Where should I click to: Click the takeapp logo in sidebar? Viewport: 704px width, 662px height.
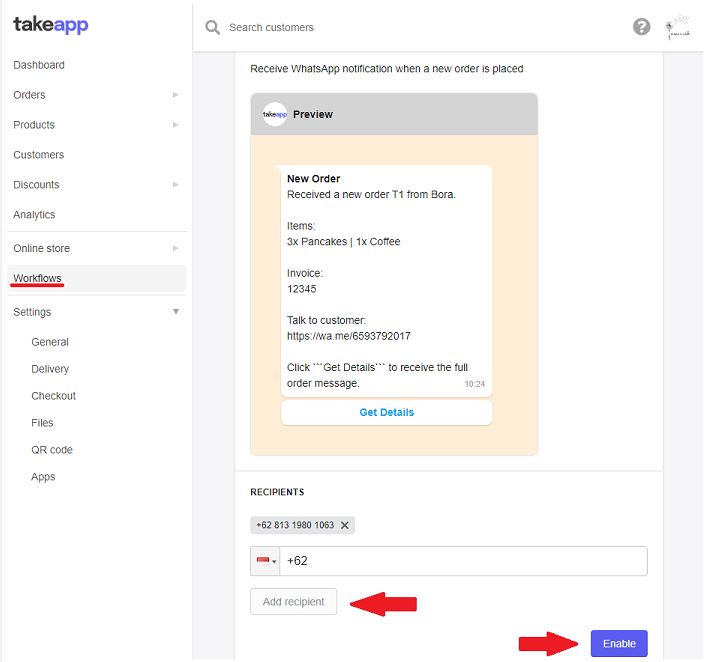click(x=51, y=25)
